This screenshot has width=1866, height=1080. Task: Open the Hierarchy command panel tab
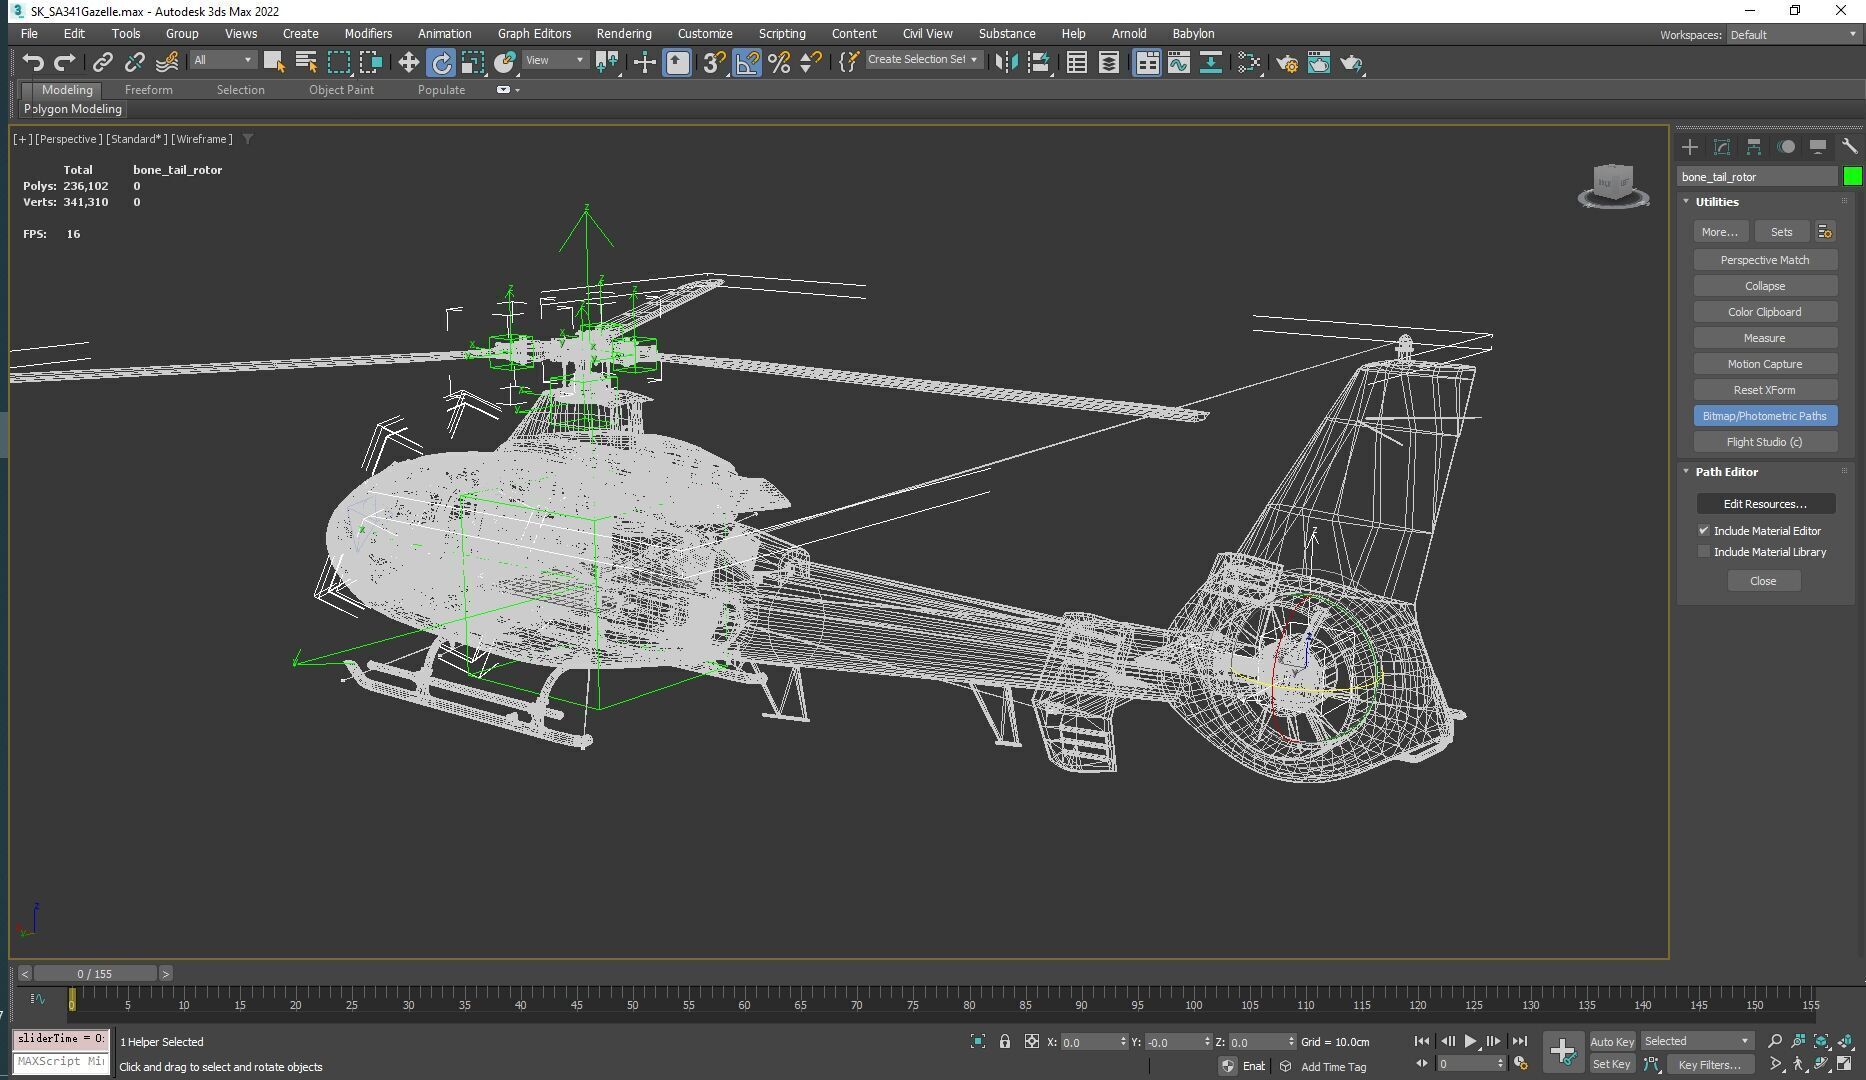(1753, 147)
